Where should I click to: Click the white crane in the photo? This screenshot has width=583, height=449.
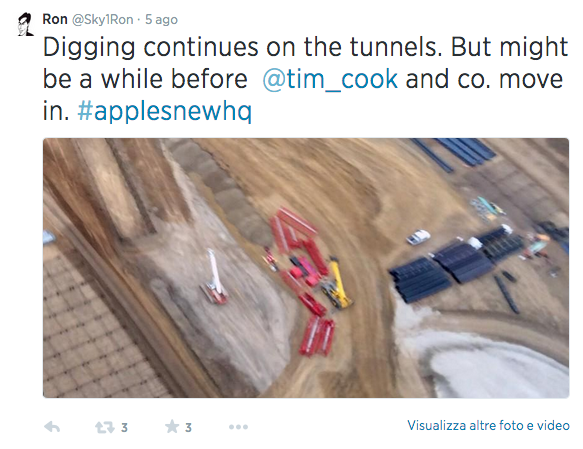pos(215,276)
